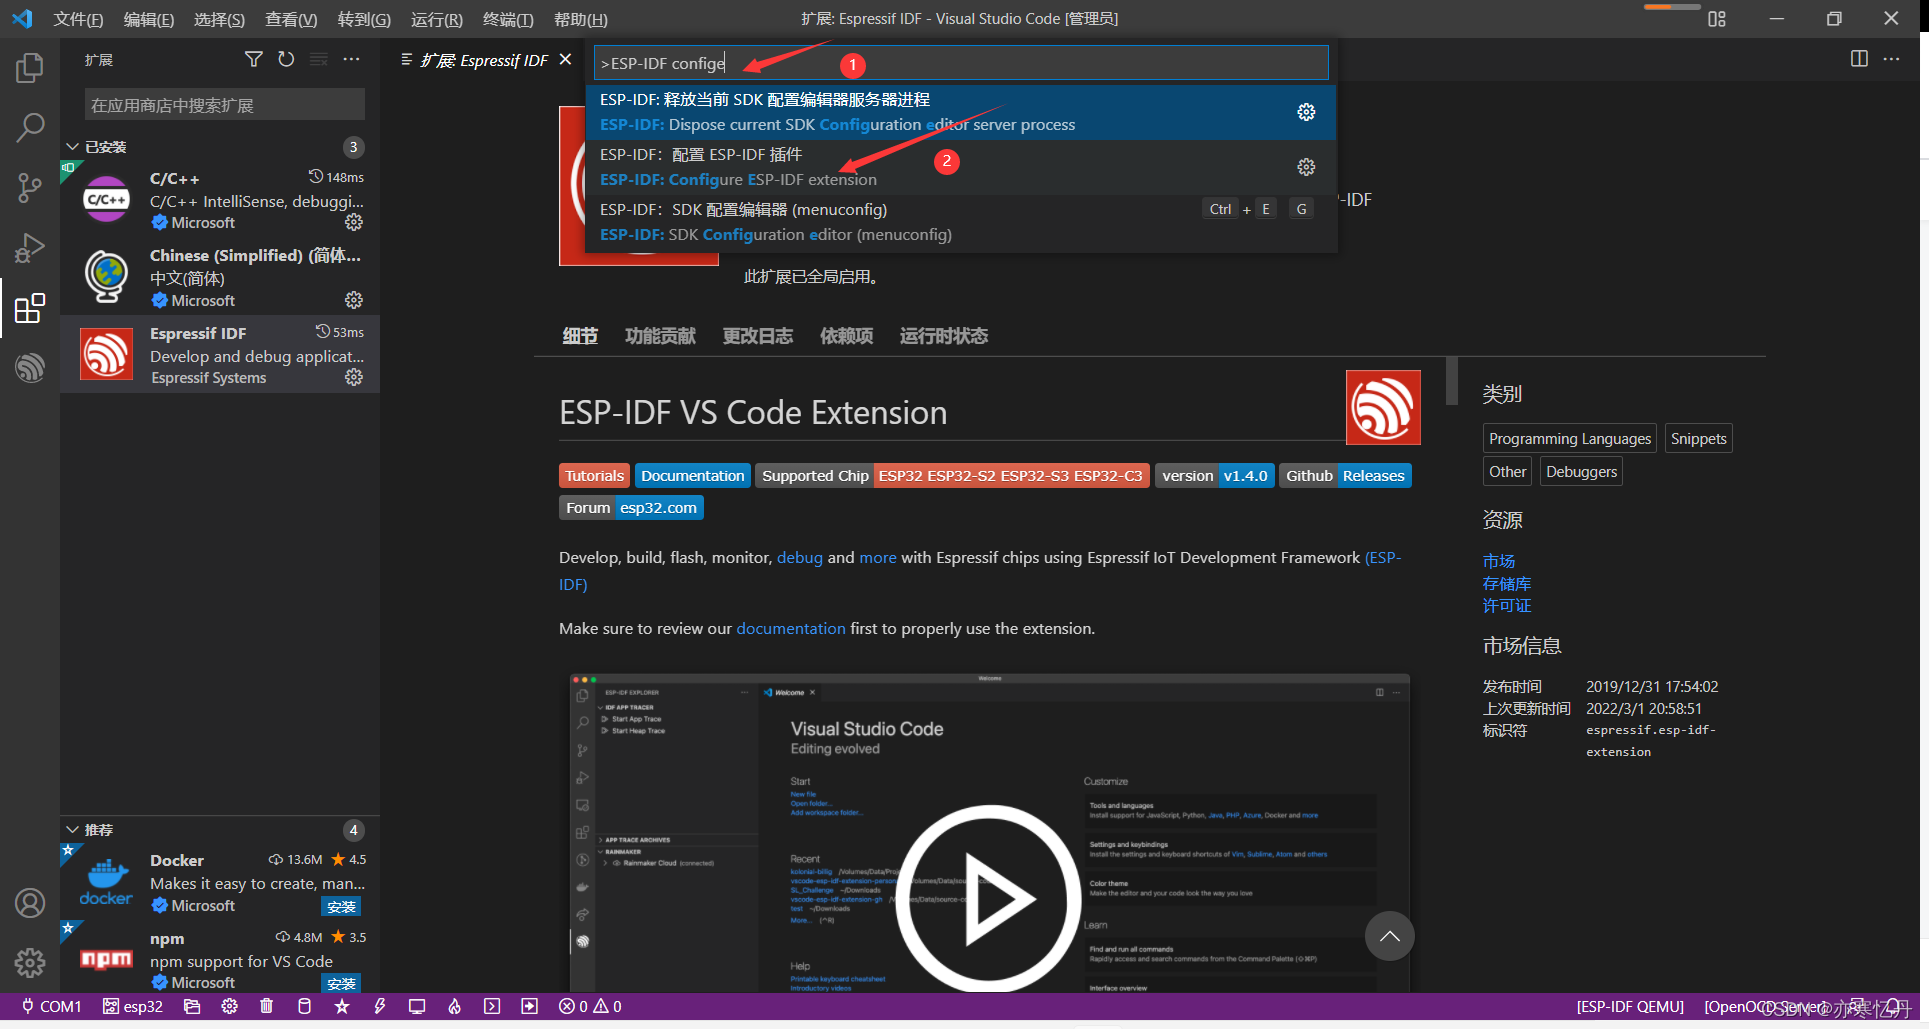Viewport: 1929px width, 1029px height.
Task: Configure keybinding gear for Configure ESP-IDF extension
Action: pyautogui.click(x=1306, y=167)
